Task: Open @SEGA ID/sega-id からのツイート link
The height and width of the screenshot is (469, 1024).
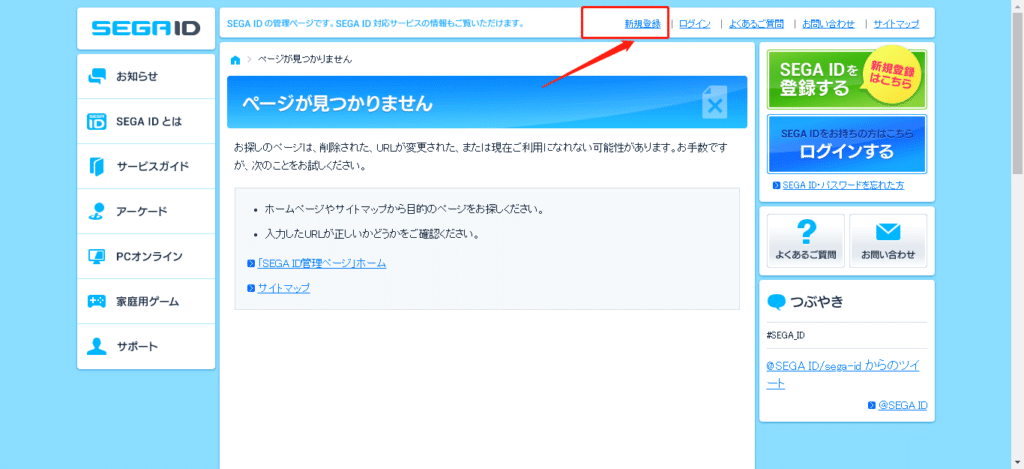Action: [x=843, y=375]
